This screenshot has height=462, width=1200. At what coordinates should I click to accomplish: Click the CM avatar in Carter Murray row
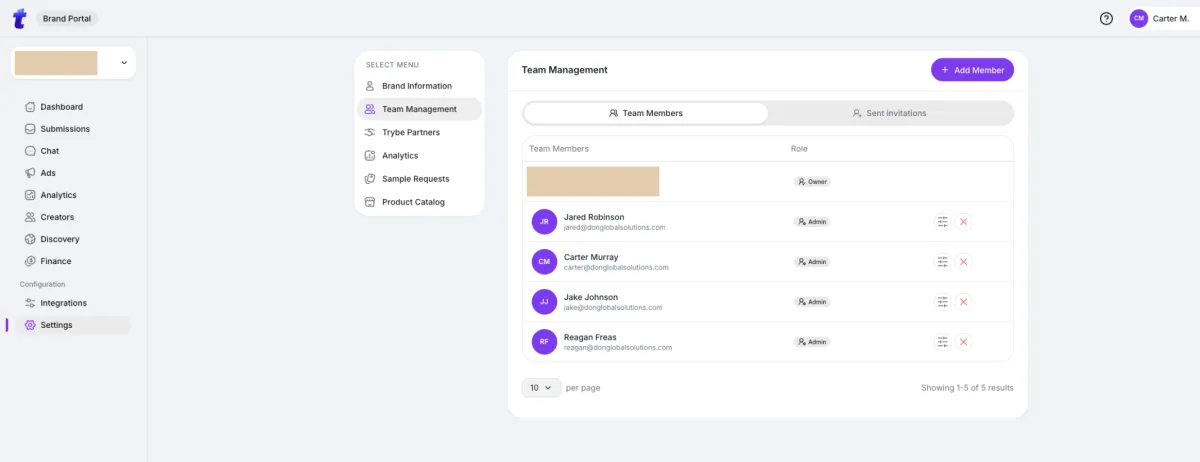coord(544,262)
